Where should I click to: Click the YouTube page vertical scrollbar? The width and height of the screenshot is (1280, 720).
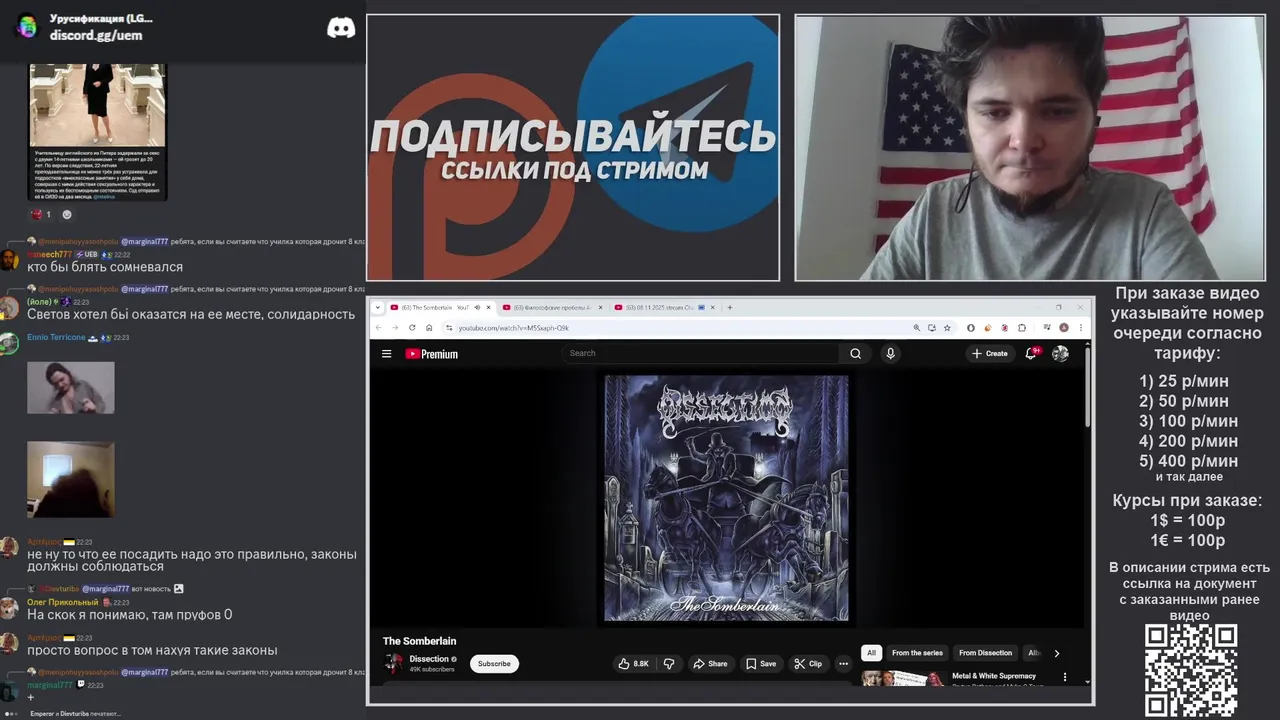1087,390
